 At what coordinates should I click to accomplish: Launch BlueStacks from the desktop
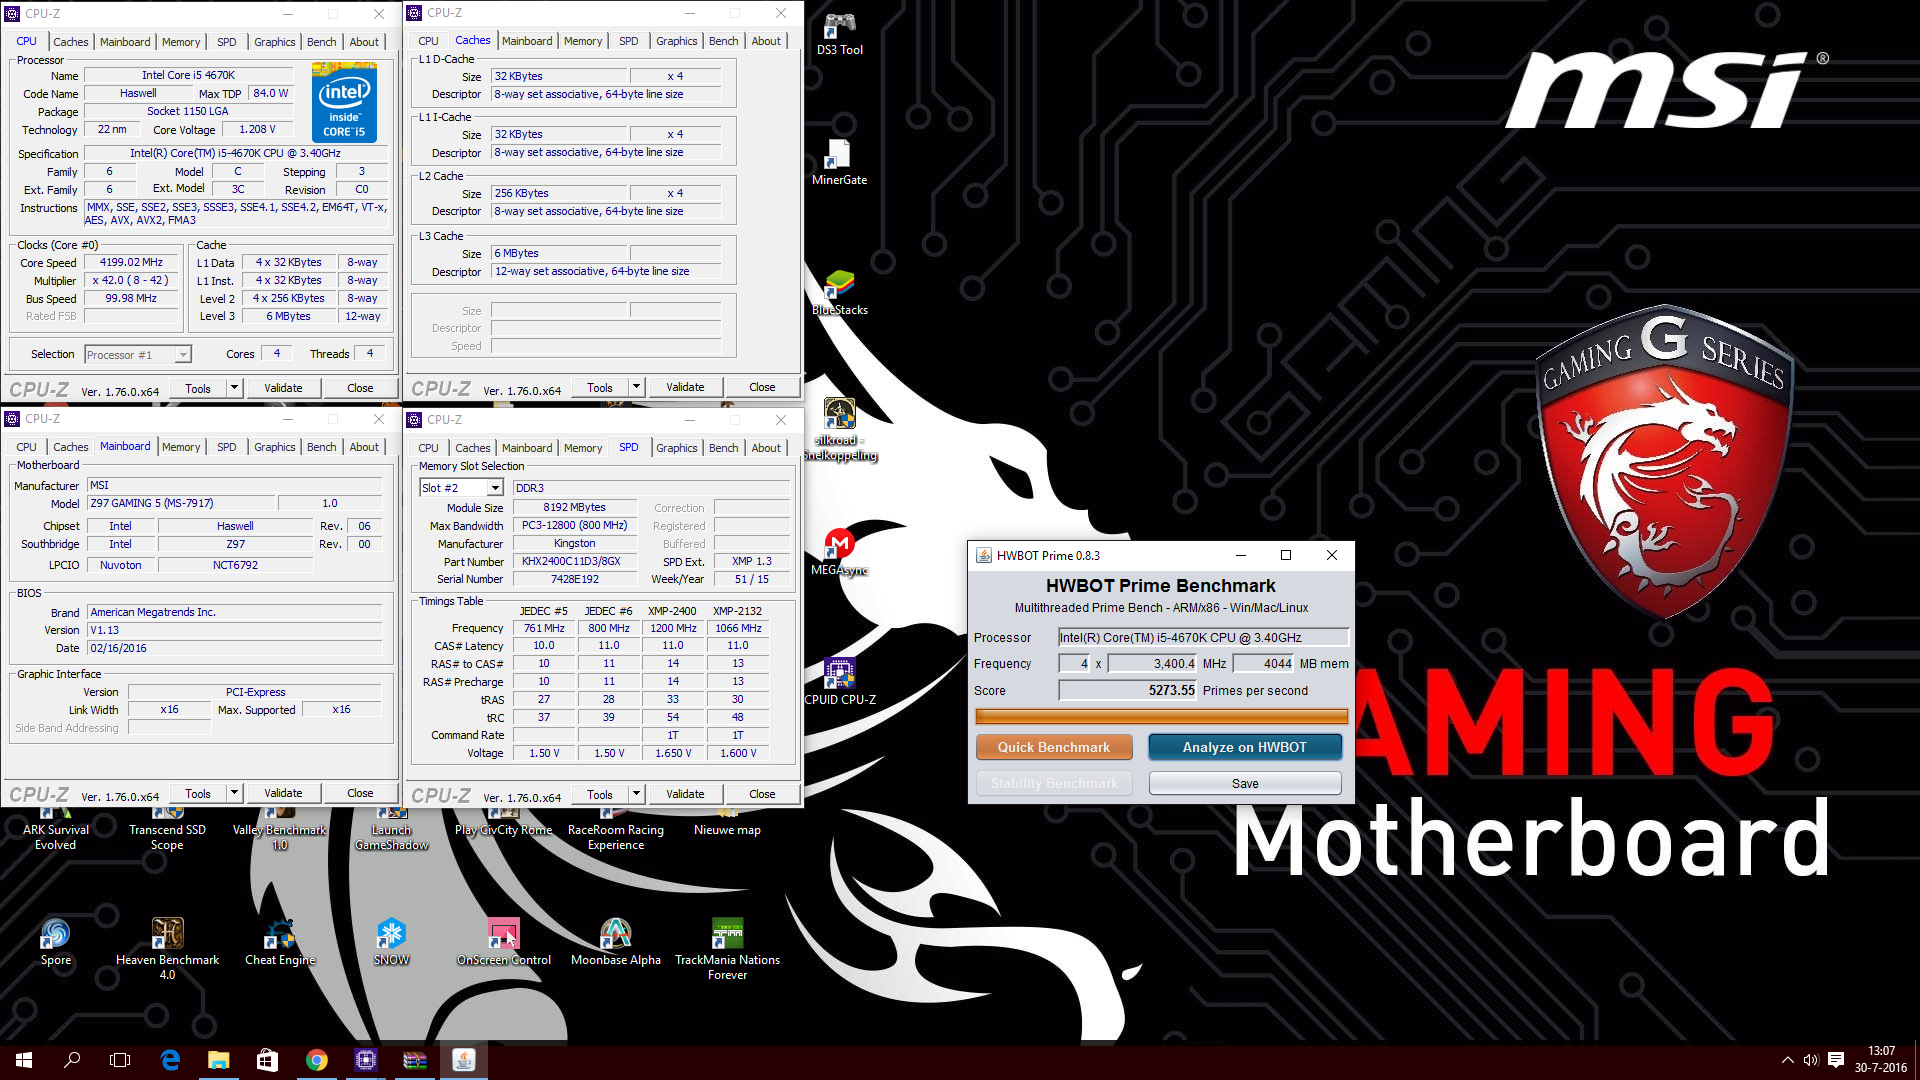click(x=839, y=293)
